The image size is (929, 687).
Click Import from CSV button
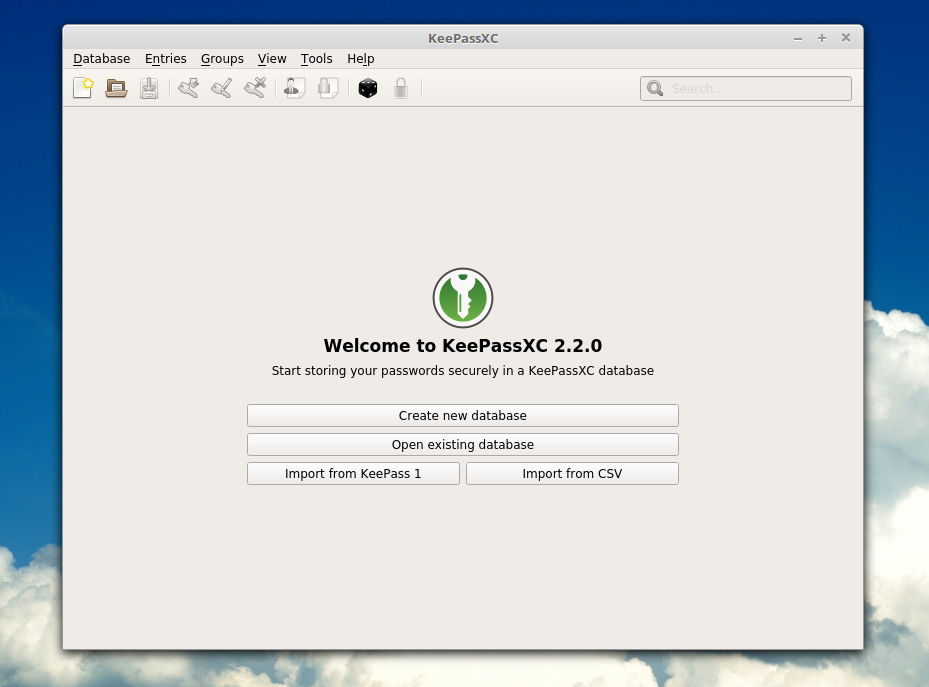(572, 474)
